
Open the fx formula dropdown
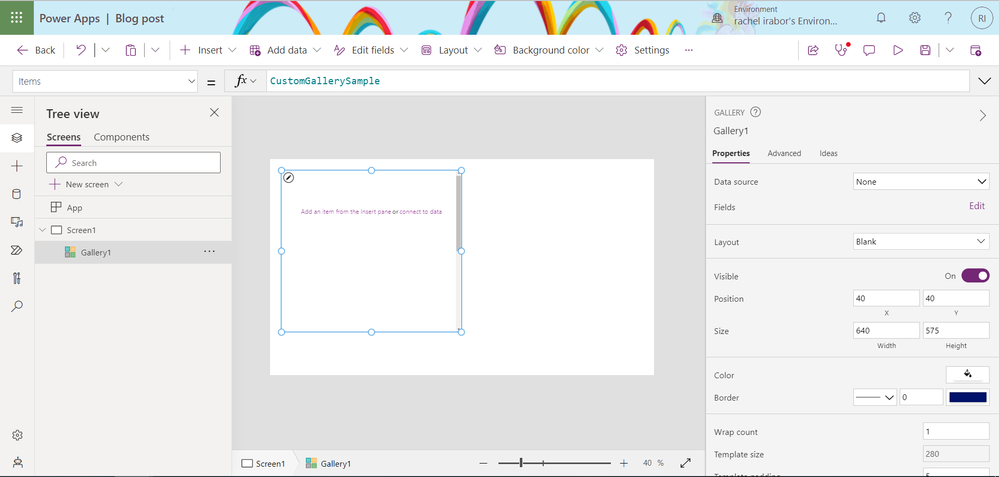246,81
